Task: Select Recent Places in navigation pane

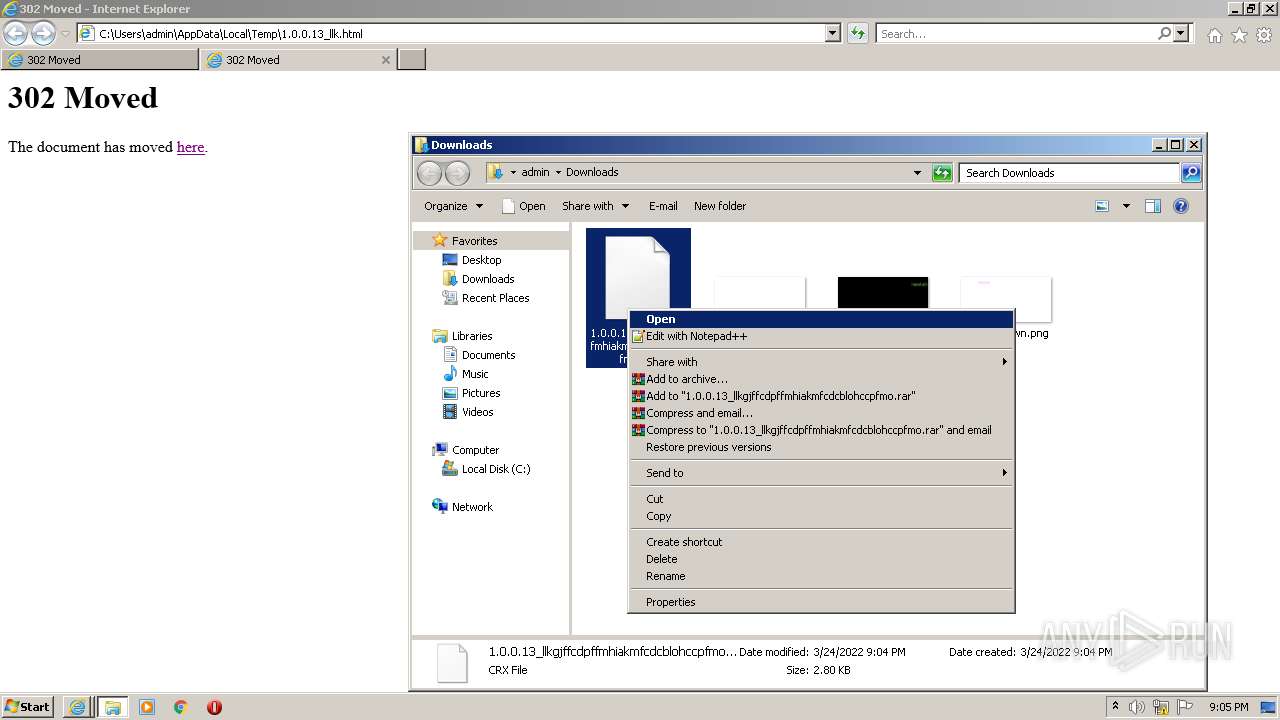Action: (495, 298)
